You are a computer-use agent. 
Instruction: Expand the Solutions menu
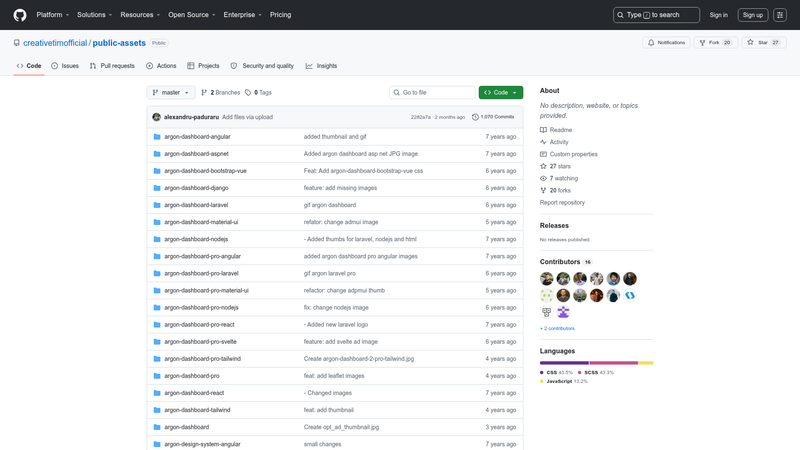pyautogui.click(x=94, y=15)
